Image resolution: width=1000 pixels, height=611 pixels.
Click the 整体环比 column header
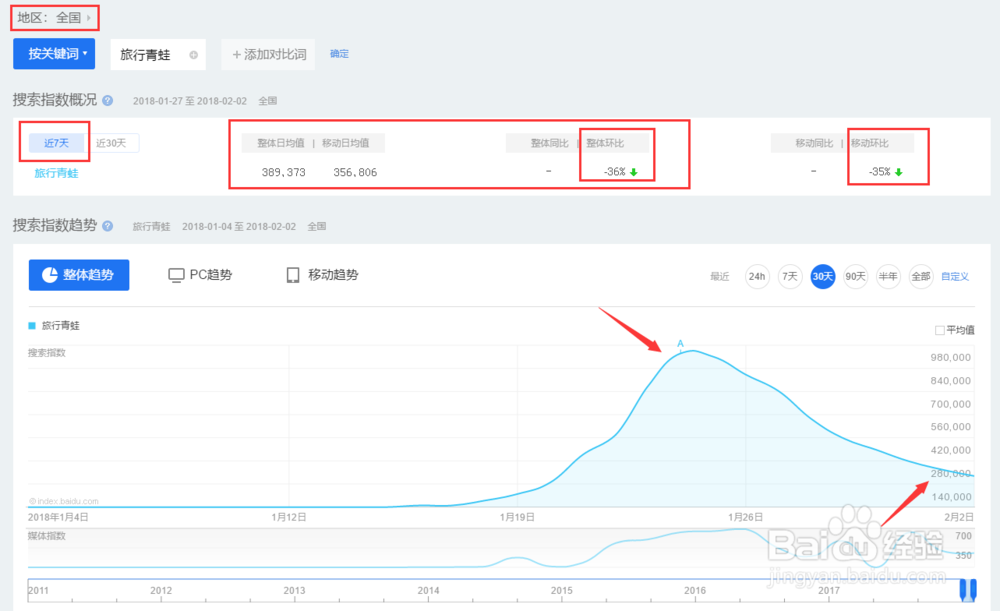point(605,143)
